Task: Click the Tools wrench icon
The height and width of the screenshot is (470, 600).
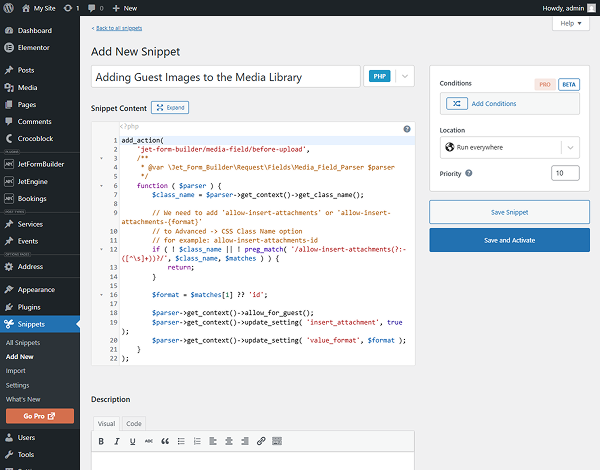Action: tap(9, 455)
